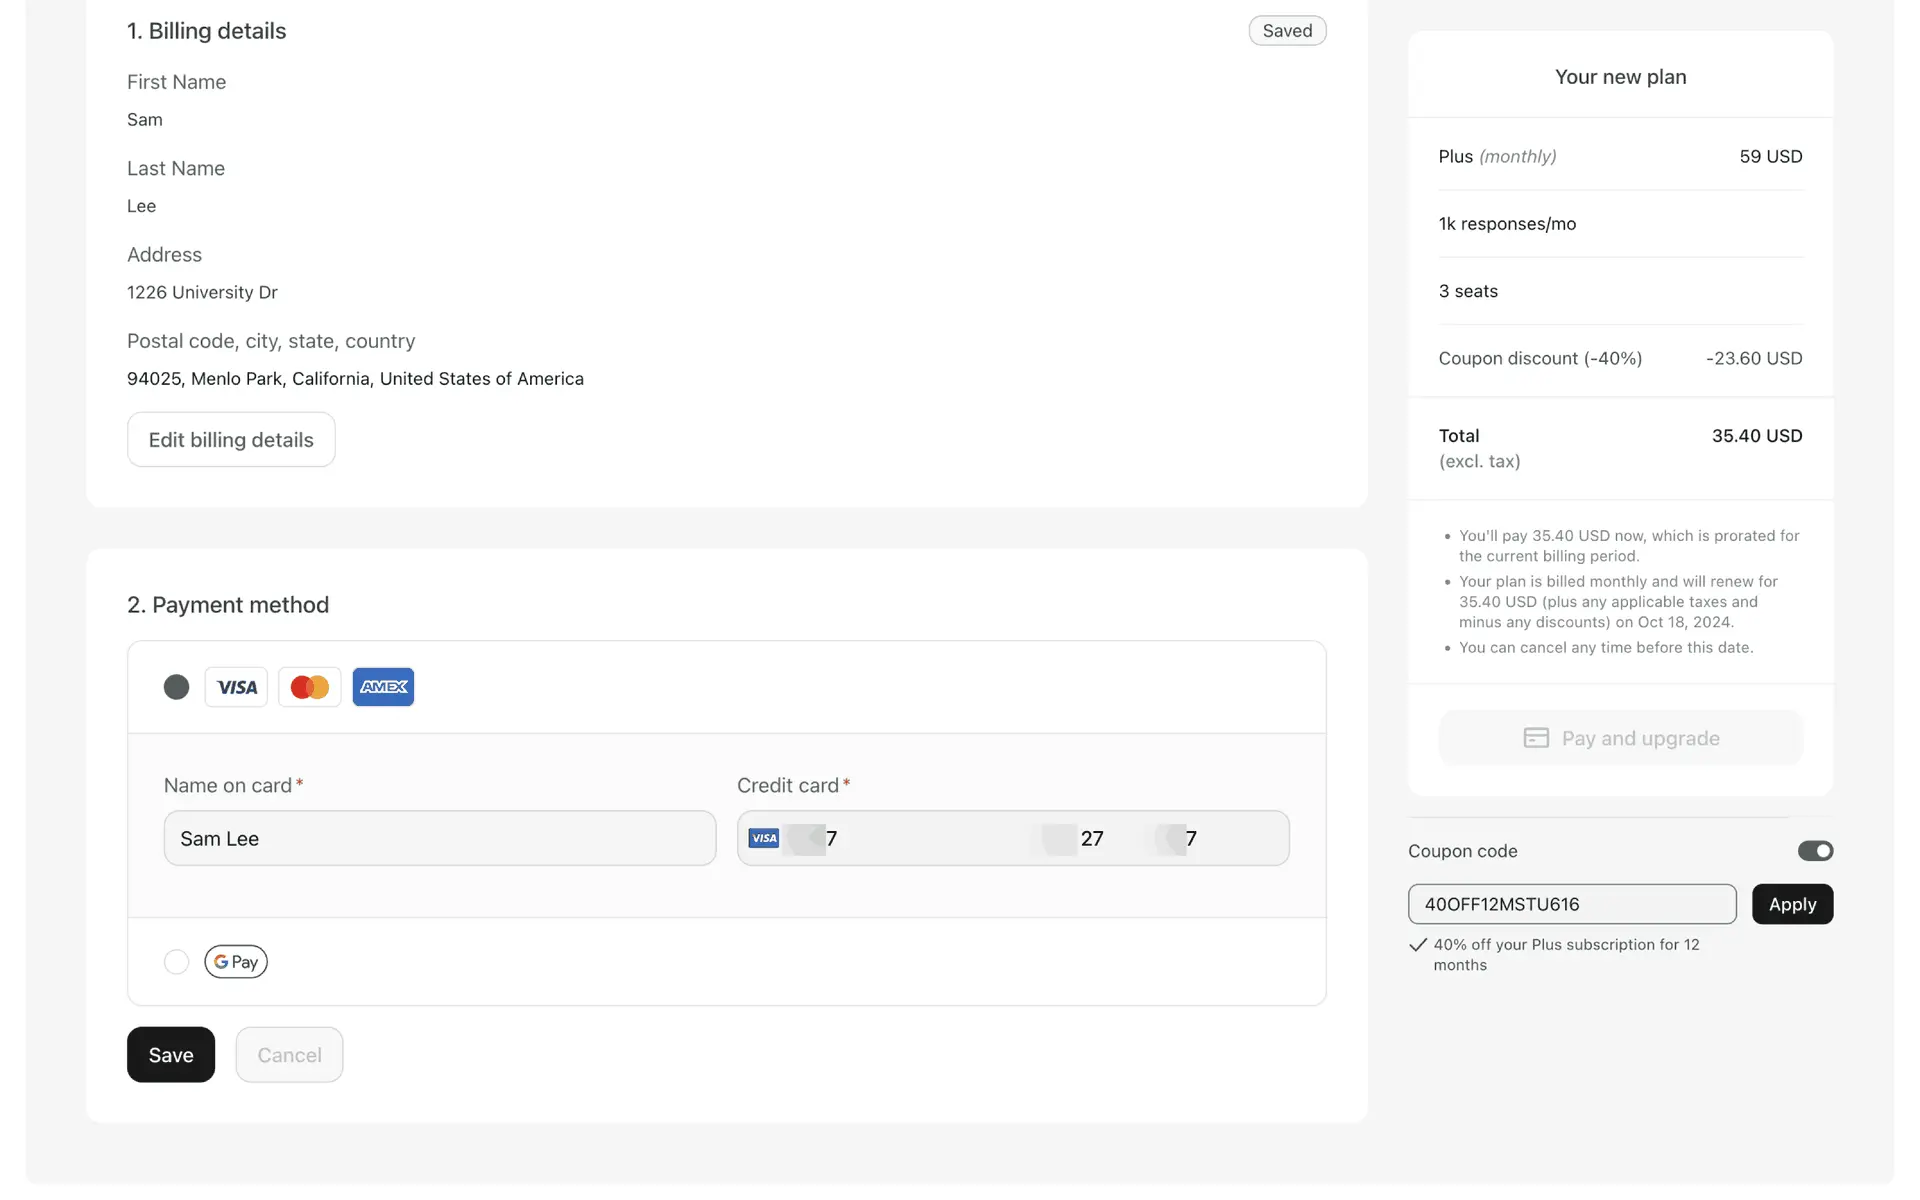
Task: Click the Name on card field
Action: 440,838
